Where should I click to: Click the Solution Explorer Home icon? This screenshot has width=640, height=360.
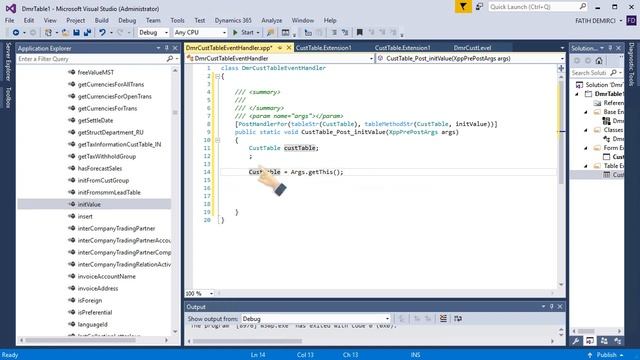tap(599, 60)
